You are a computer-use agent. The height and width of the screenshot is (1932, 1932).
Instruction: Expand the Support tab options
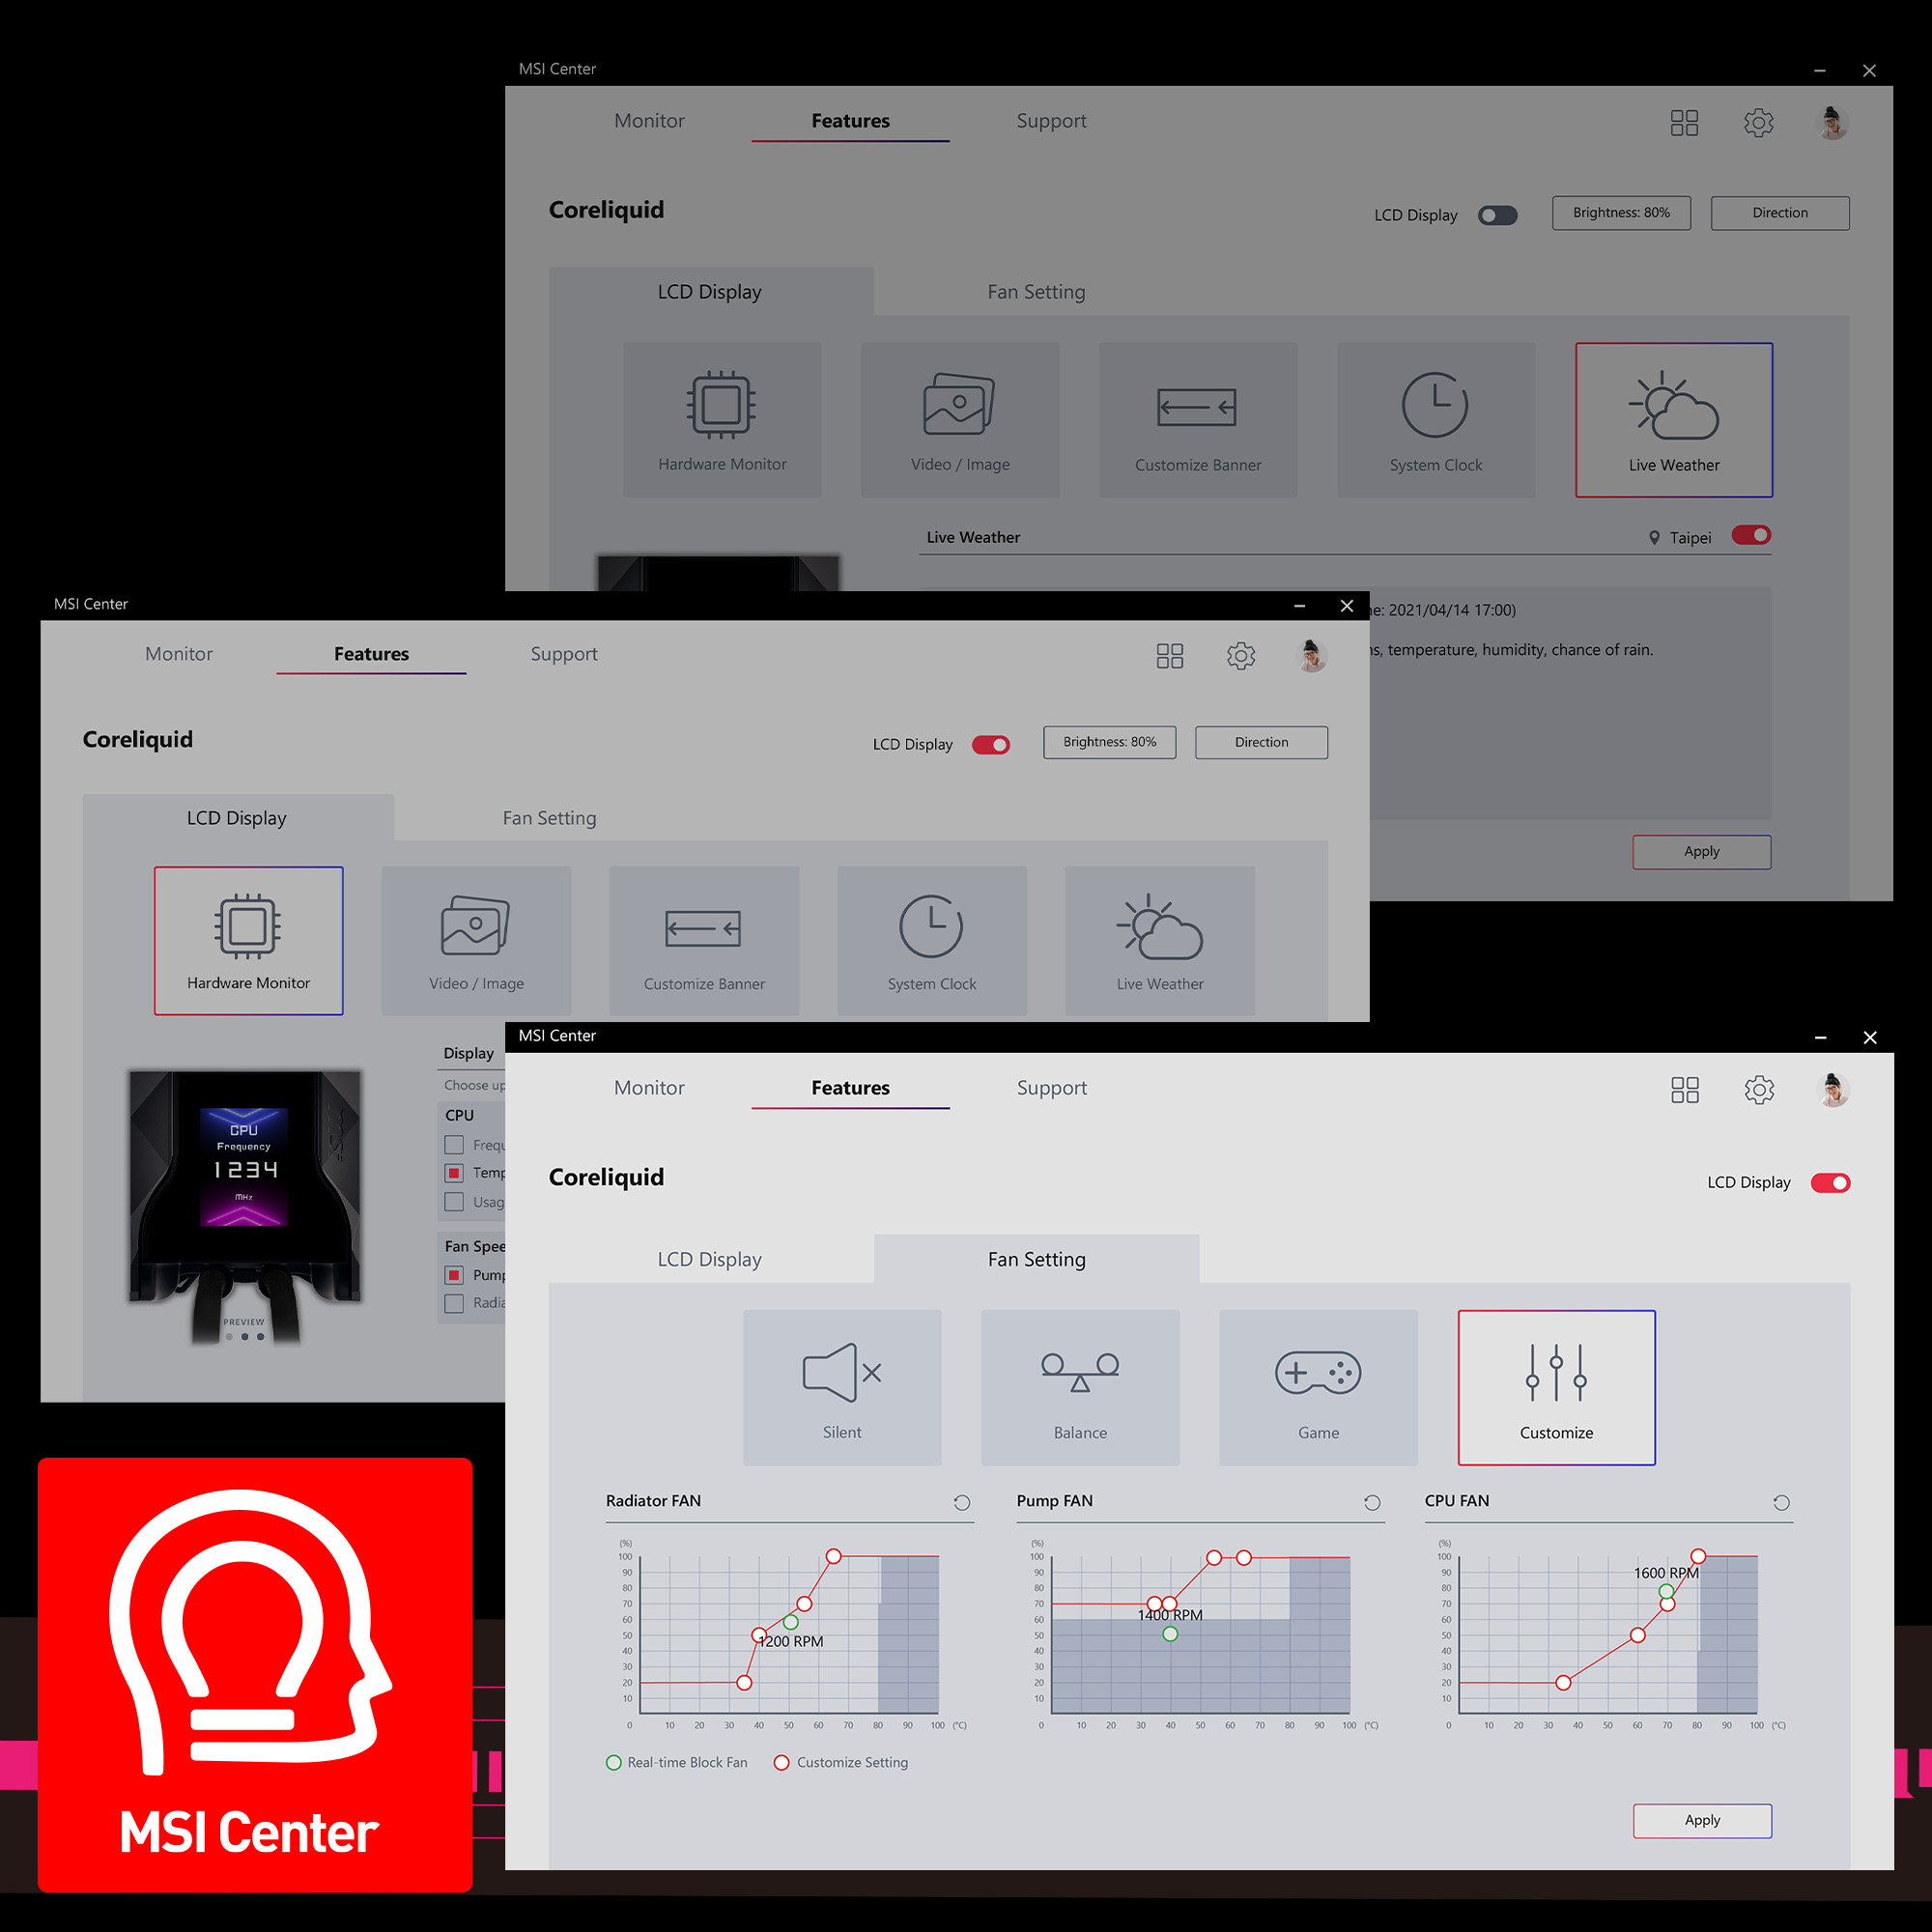point(1049,1085)
